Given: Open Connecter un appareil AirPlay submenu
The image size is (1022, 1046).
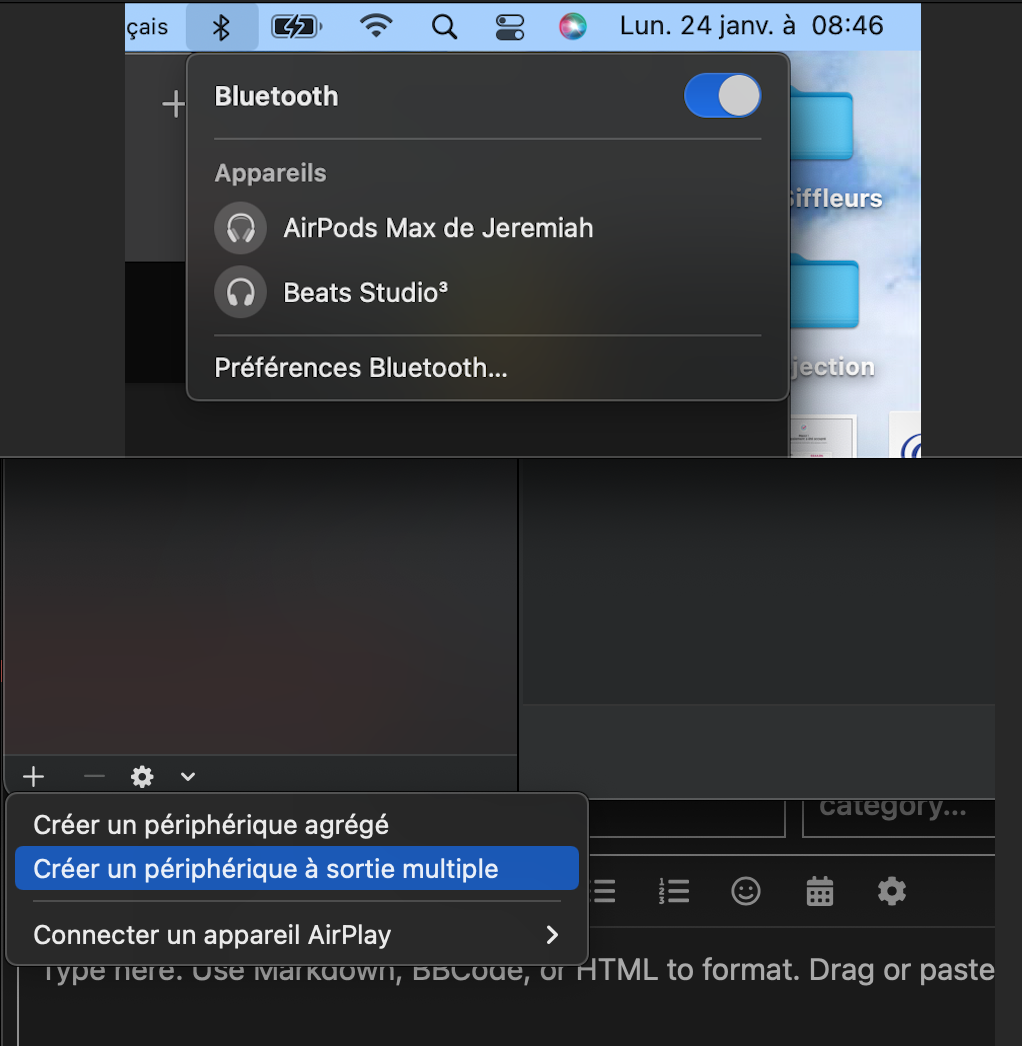Looking at the screenshot, I should click(297, 935).
